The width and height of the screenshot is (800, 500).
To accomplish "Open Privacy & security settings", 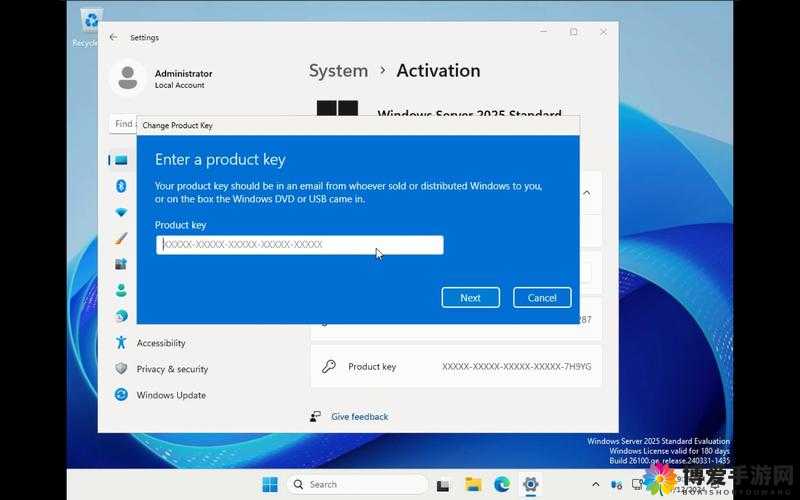I will click(172, 369).
